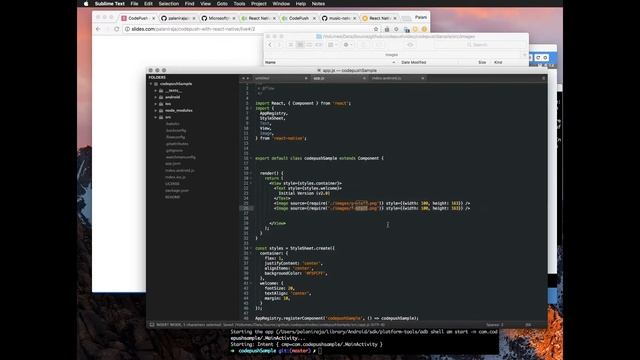This screenshot has height=360, width=640.
Task: Expand the node_modules folder
Action: click(156, 110)
